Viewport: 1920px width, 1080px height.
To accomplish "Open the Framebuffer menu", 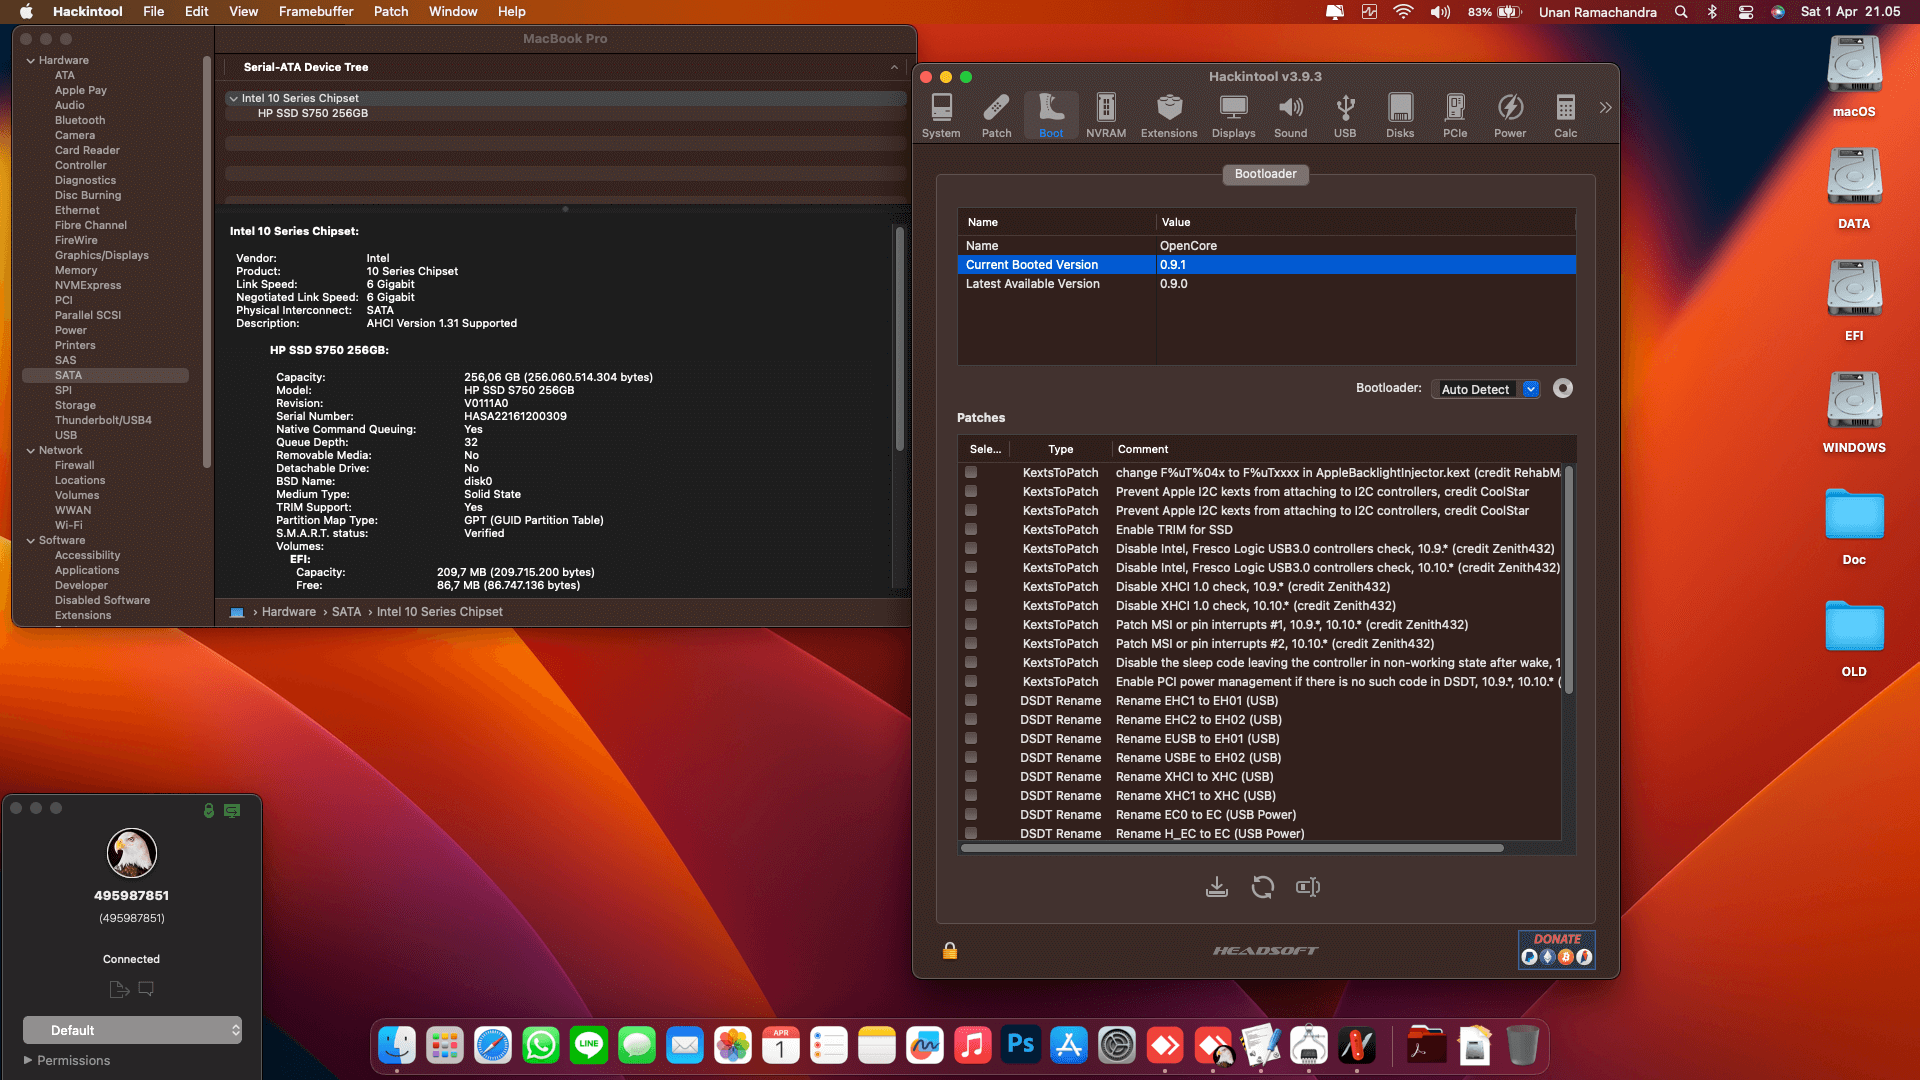I will tap(316, 11).
